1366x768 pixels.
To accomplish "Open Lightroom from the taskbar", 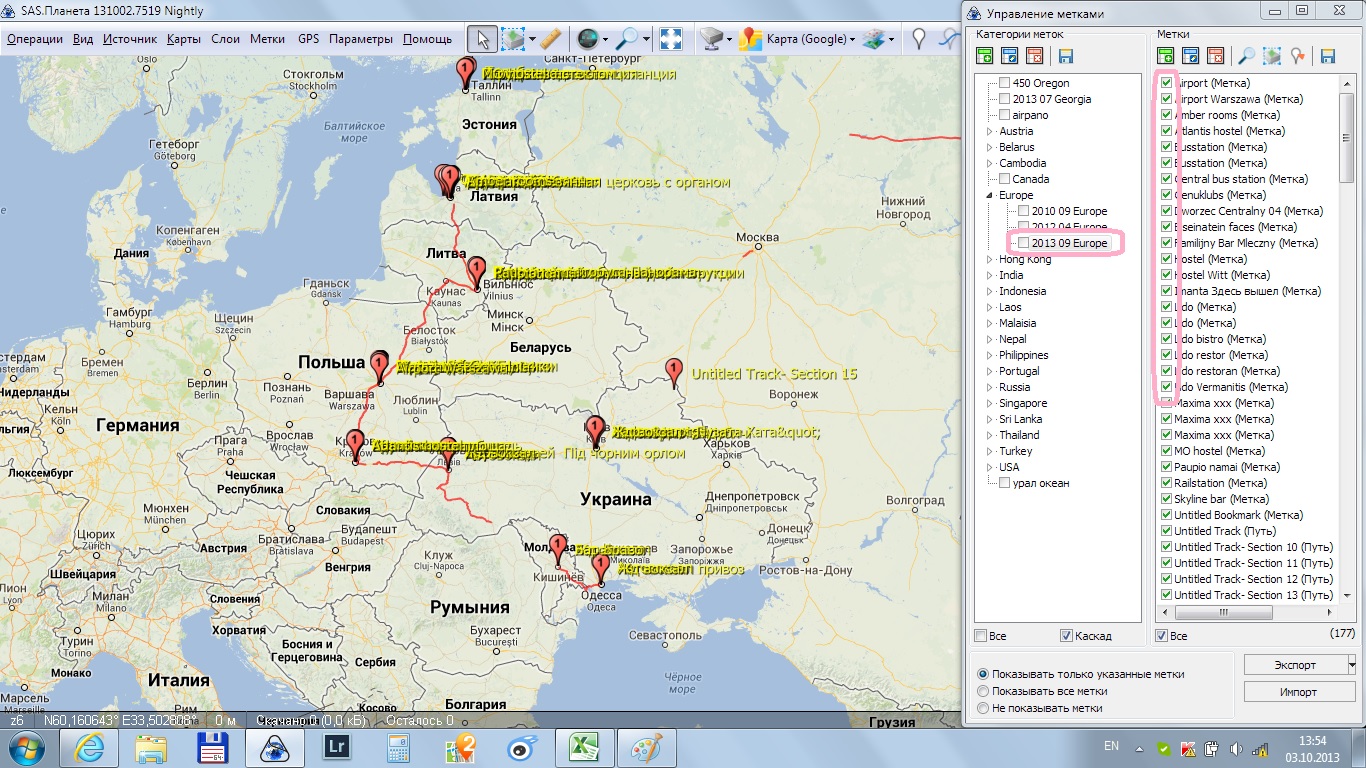I will pos(336,747).
